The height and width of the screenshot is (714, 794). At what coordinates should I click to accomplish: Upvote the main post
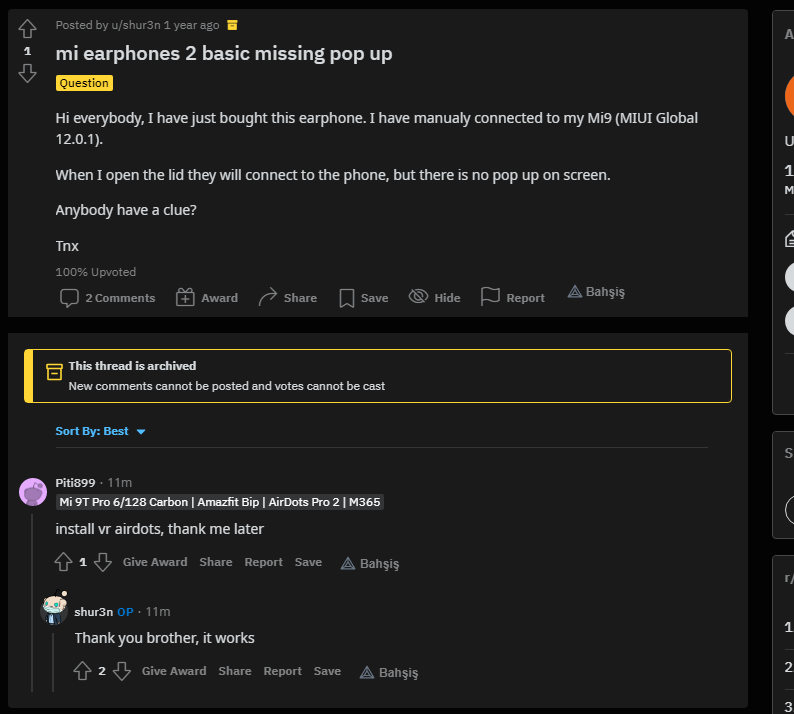pos(28,29)
